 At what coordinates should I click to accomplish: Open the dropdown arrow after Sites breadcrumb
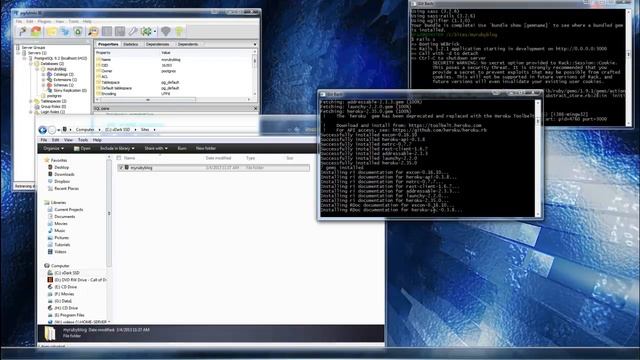[x=154, y=130]
